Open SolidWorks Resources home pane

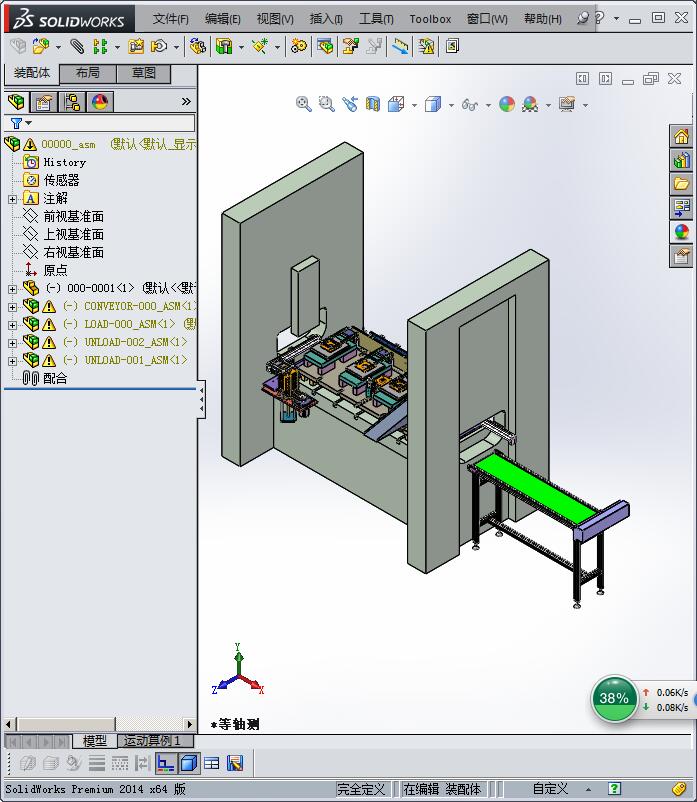(x=681, y=137)
